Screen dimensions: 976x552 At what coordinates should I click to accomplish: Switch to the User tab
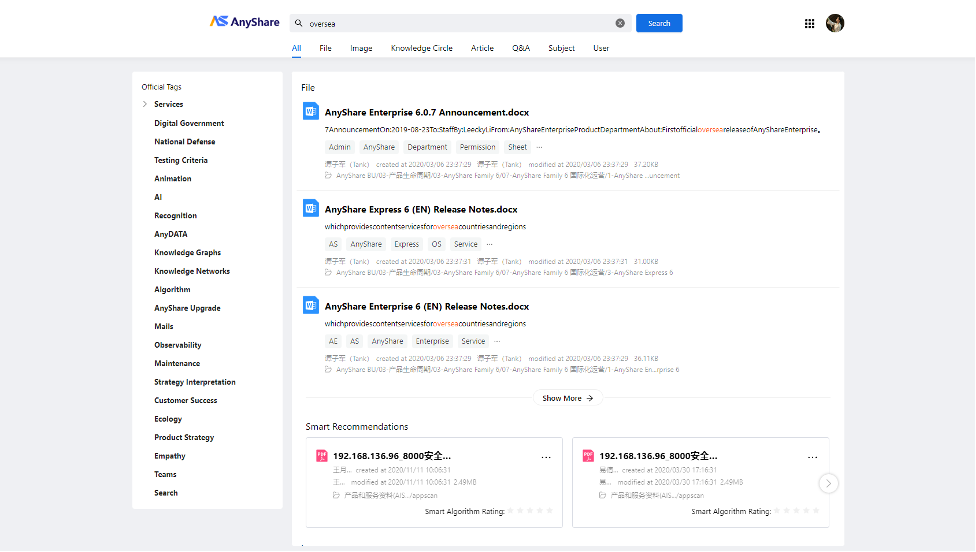pyautogui.click(x=601, y=48)
